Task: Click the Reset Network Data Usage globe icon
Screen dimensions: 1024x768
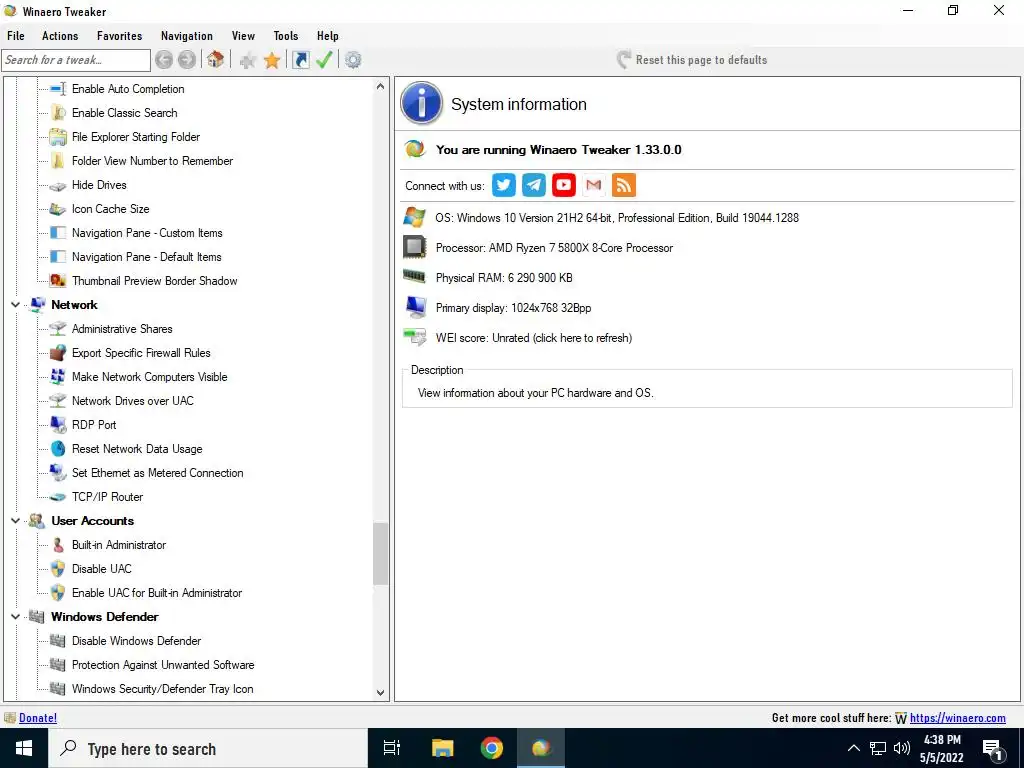Action: pyautogui.click(x=58, y=449)
